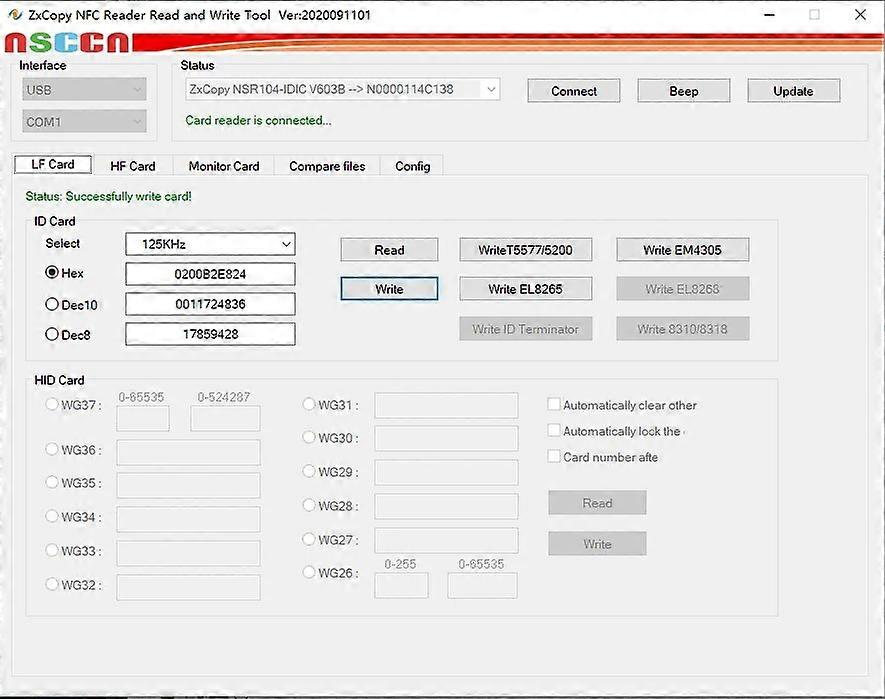Screen dimensions: 885x699
Task: Expand the ZxCopy NSR104 device dropdown
Action: click(342, 90)
